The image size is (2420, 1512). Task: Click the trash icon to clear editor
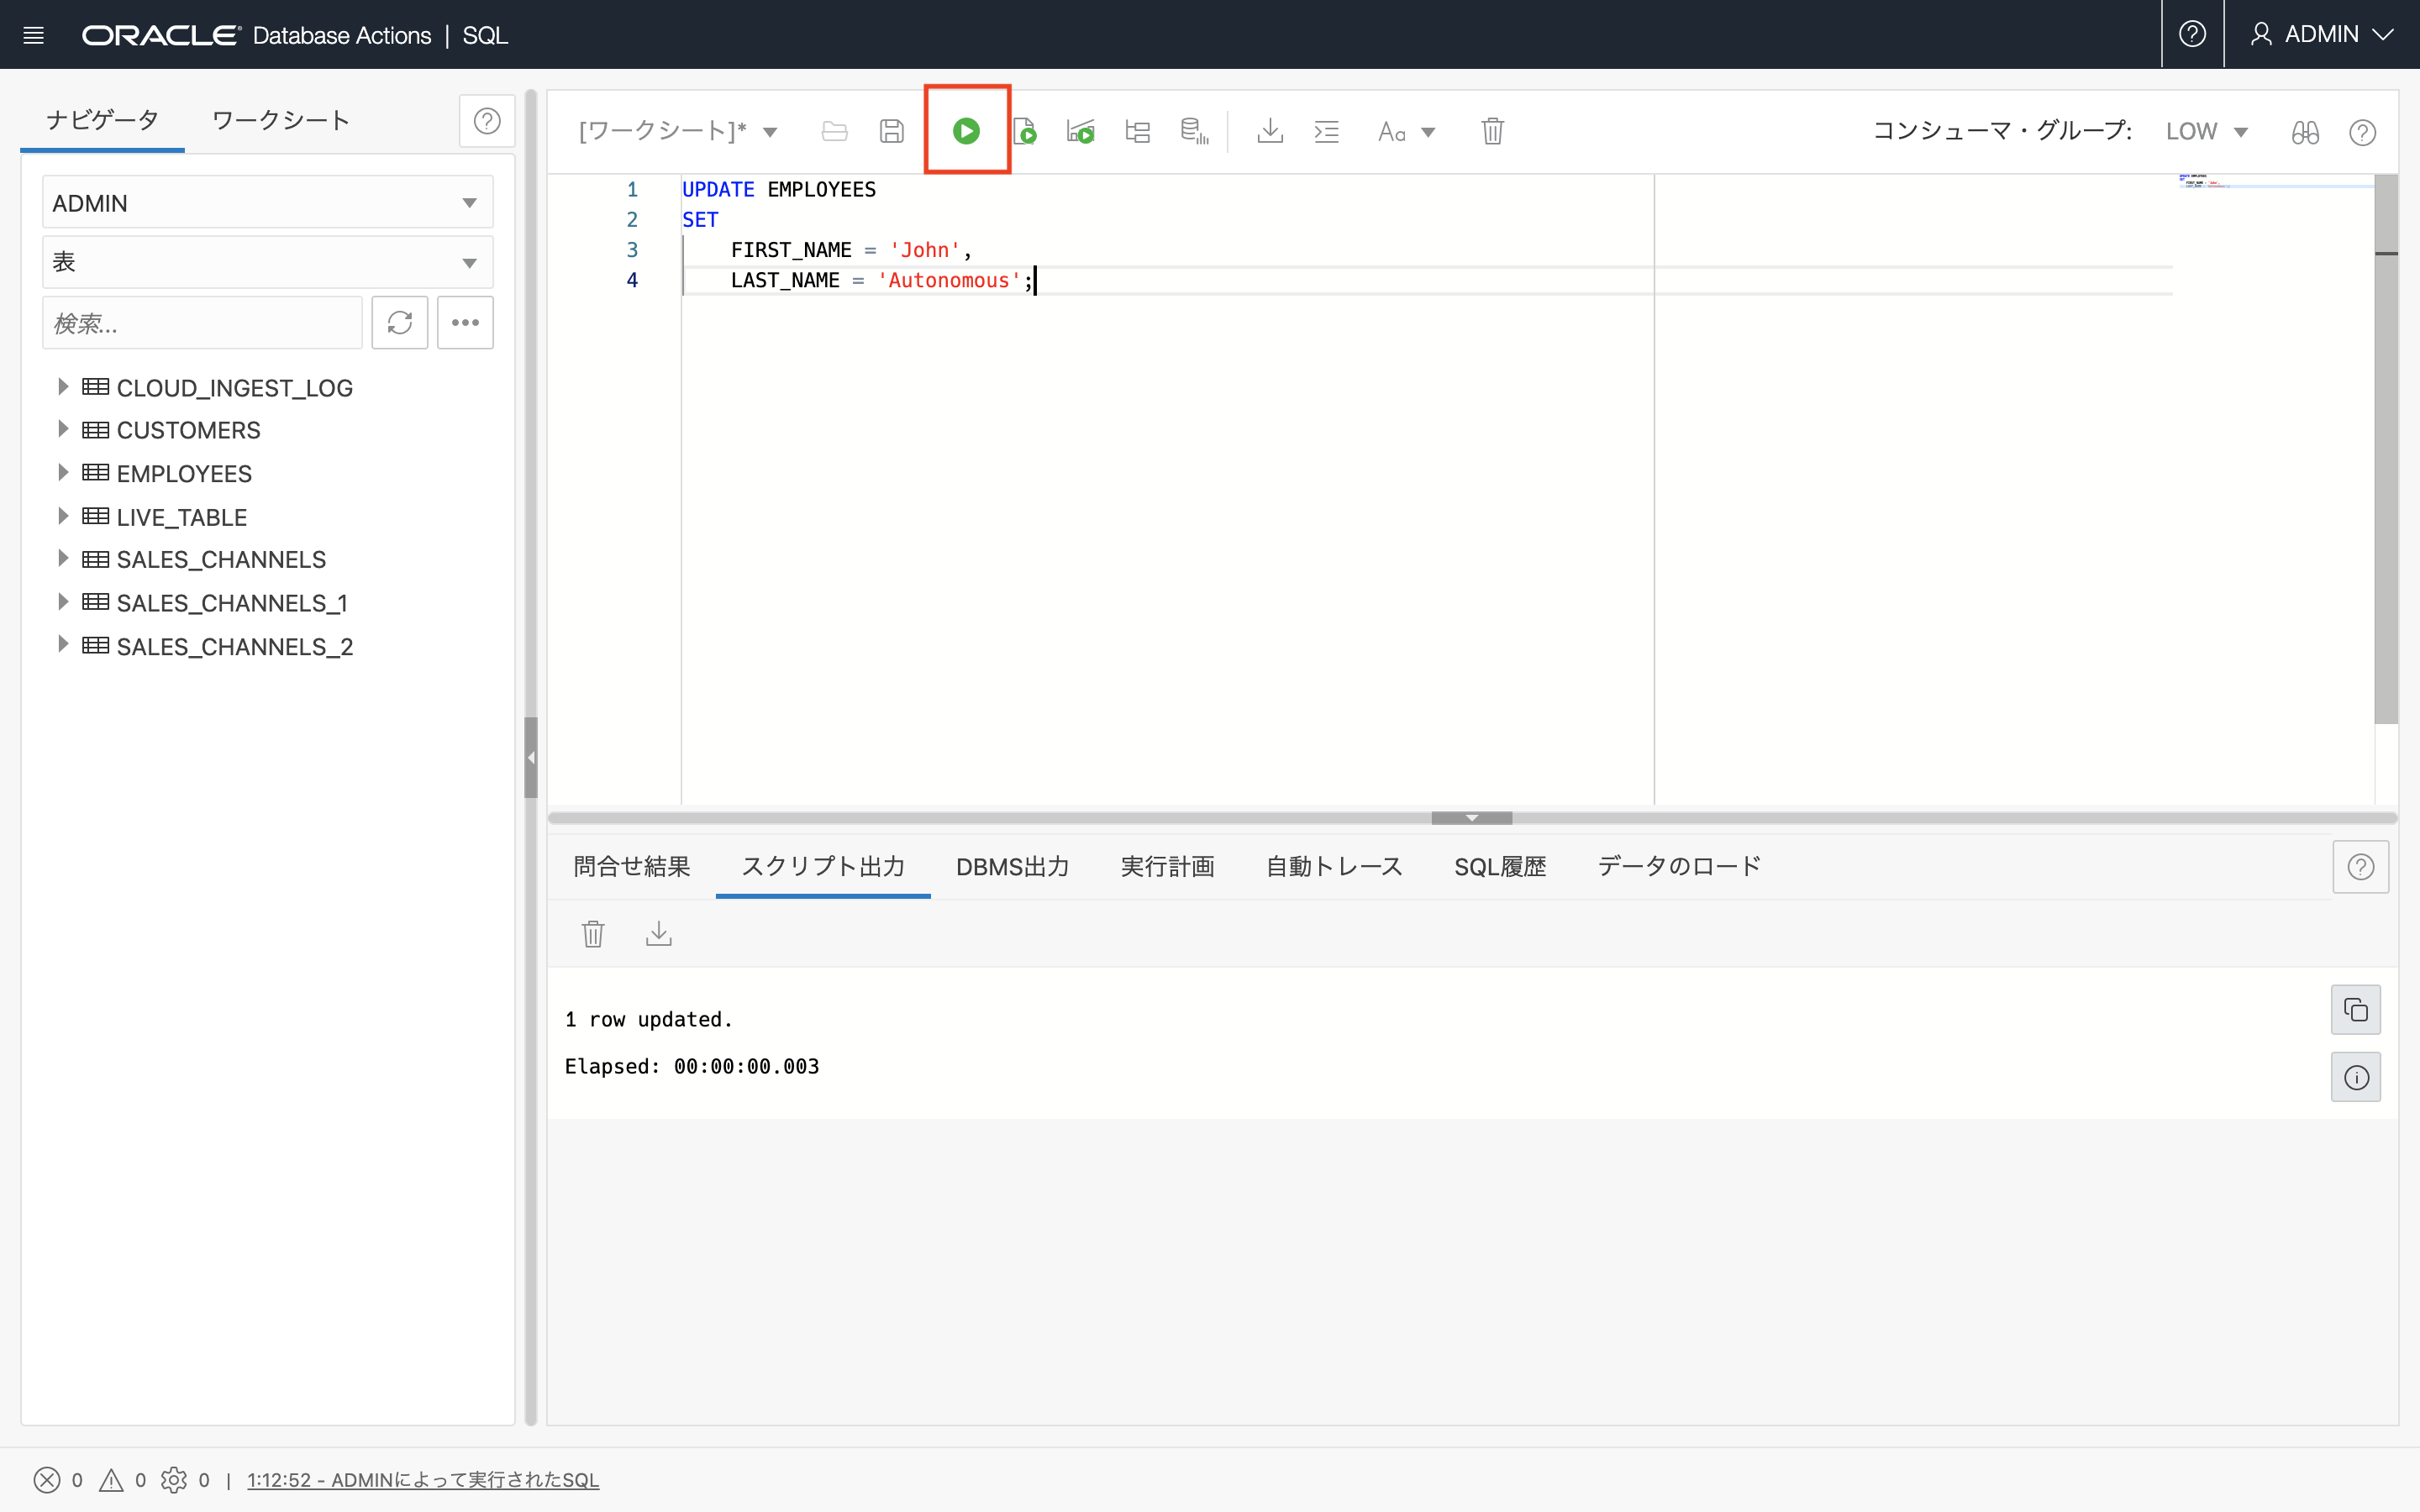(1492, 131)
